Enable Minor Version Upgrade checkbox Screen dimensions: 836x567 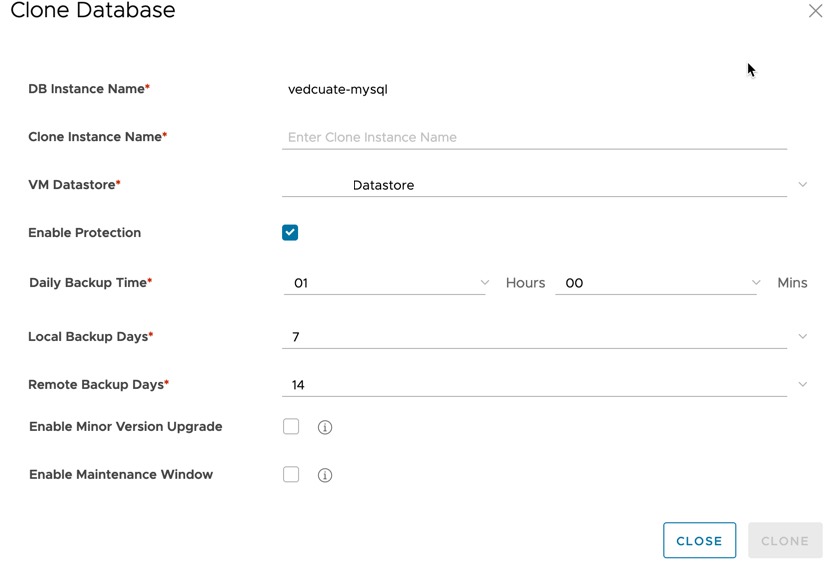pos(291,427)
